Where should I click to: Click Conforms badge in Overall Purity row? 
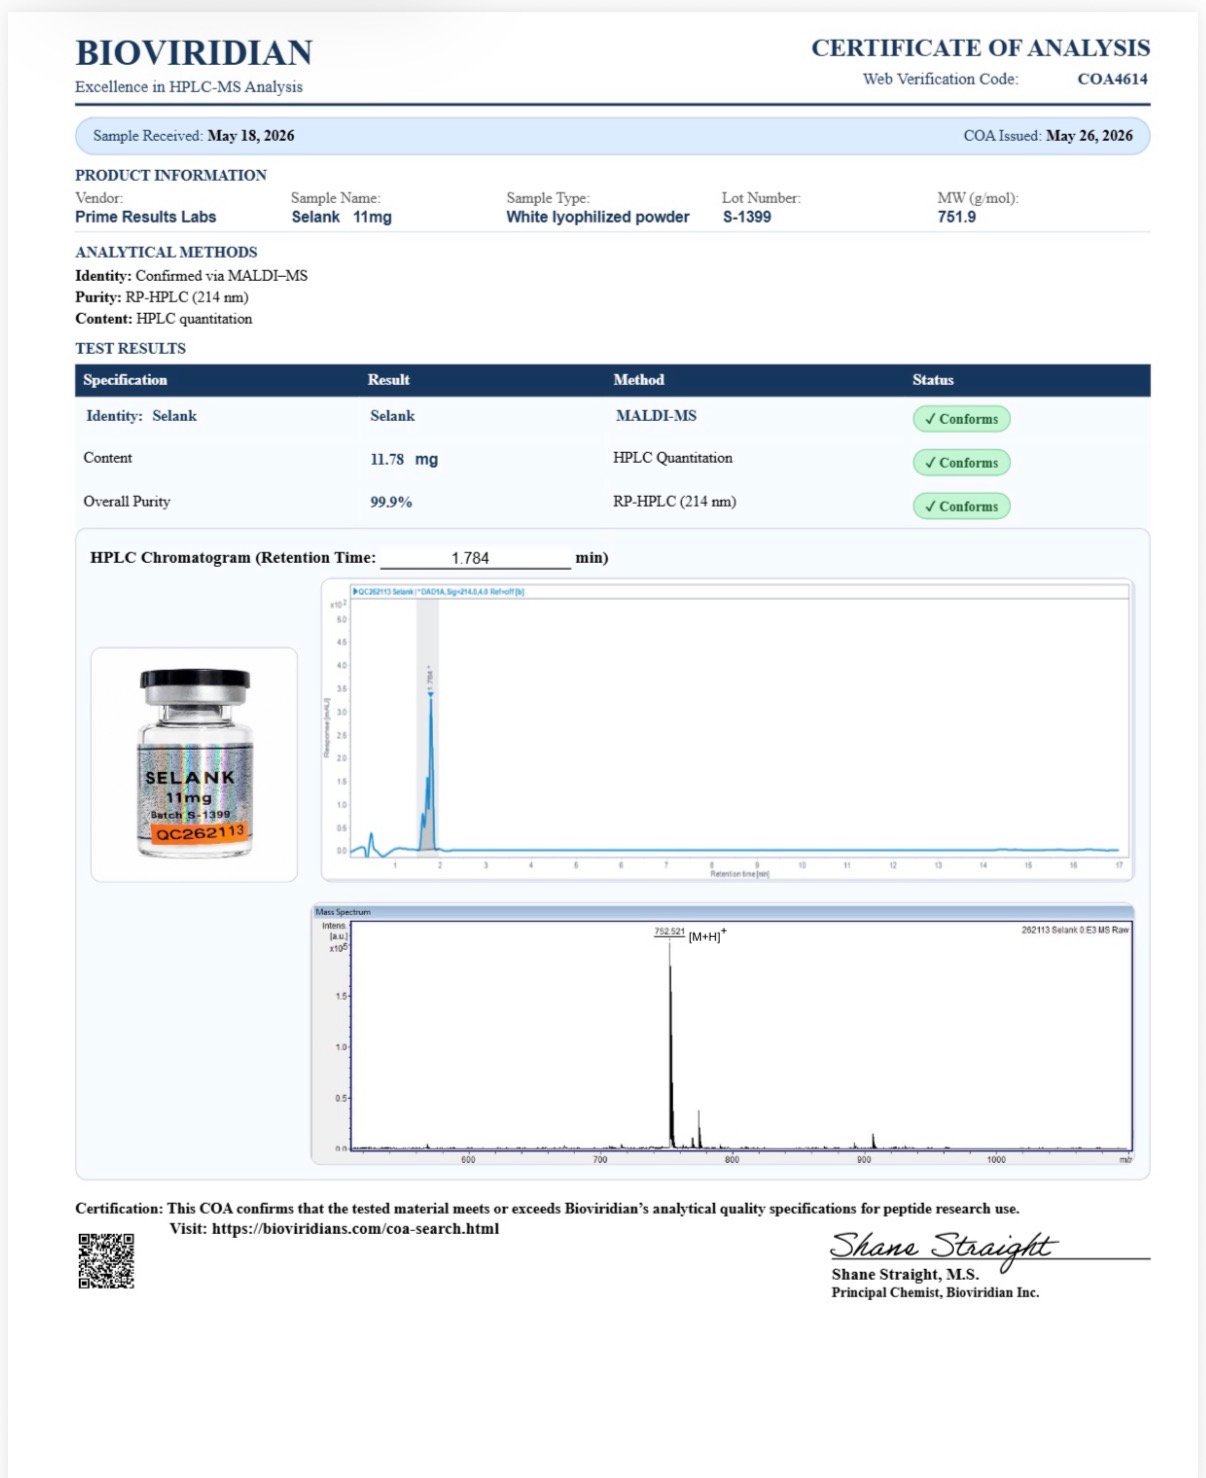[x=961, y=506]
